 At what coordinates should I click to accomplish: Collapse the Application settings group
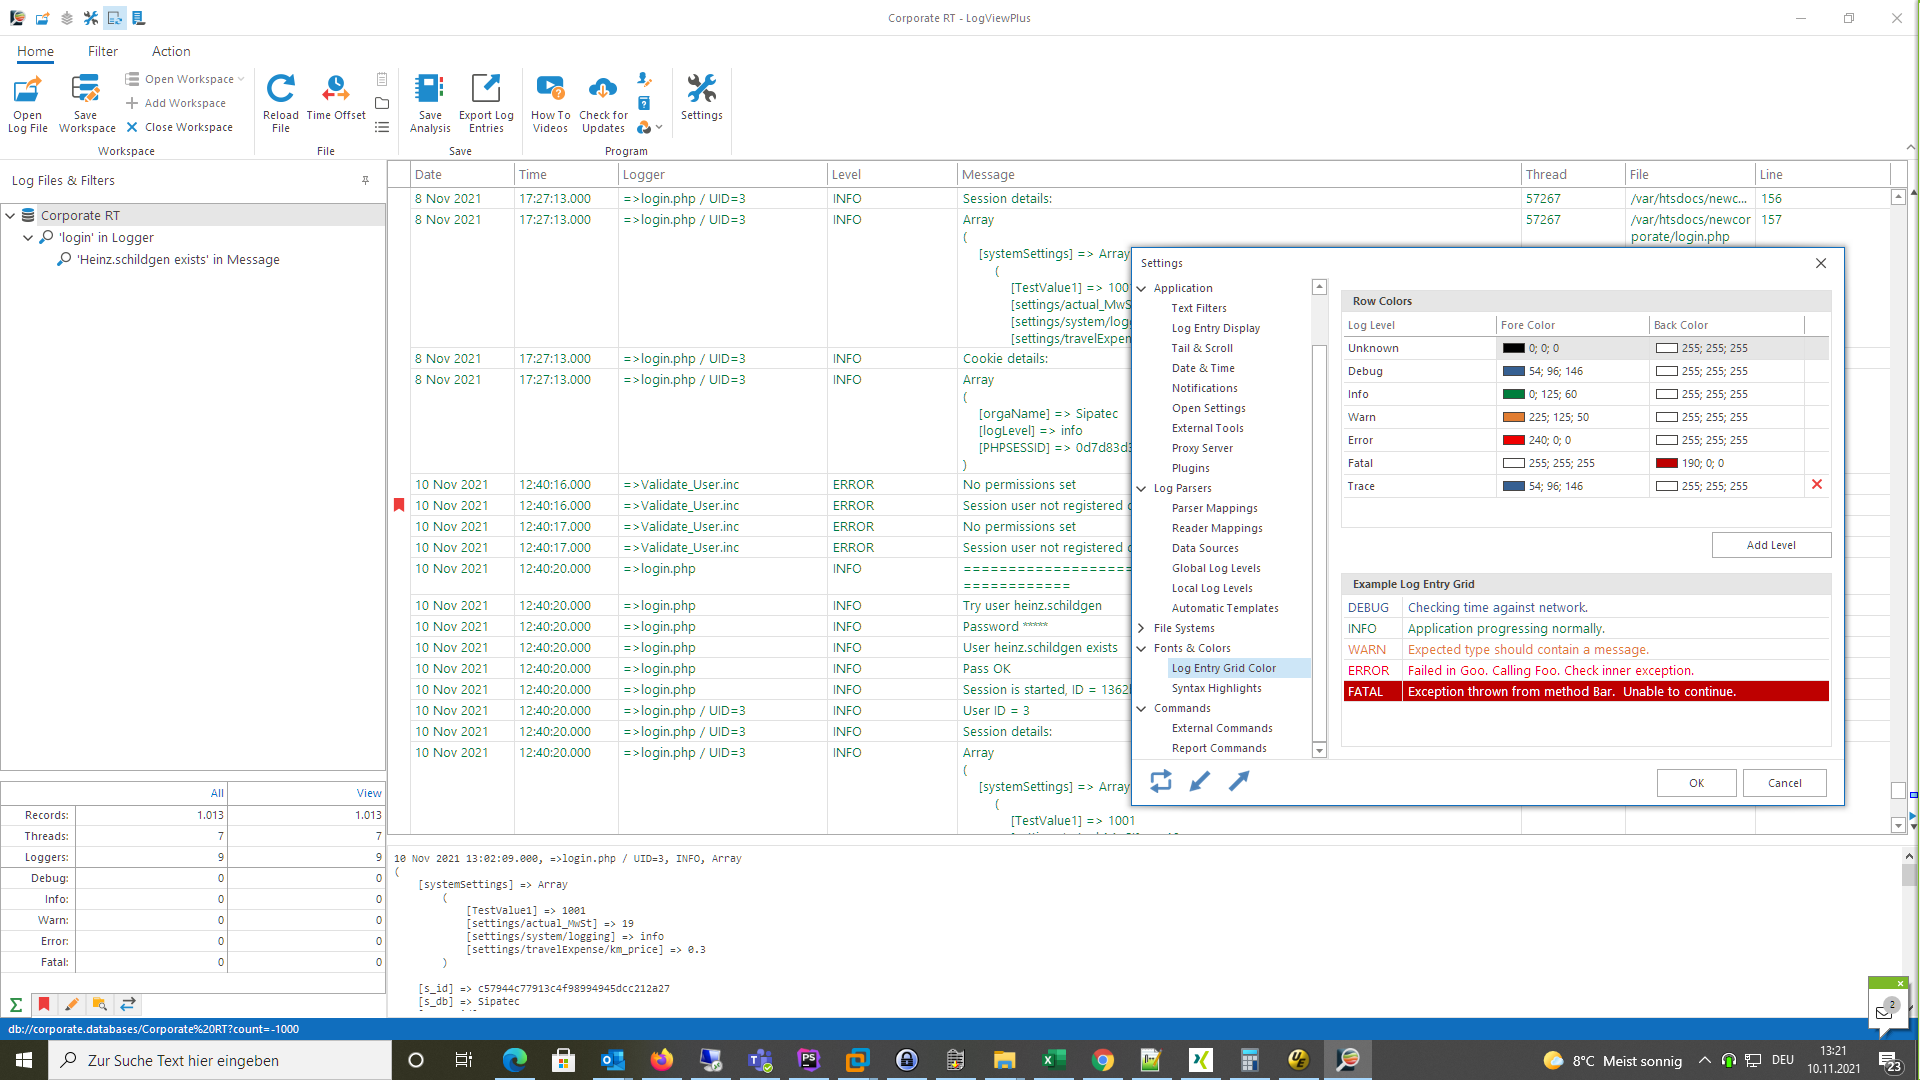(1141, 288)
